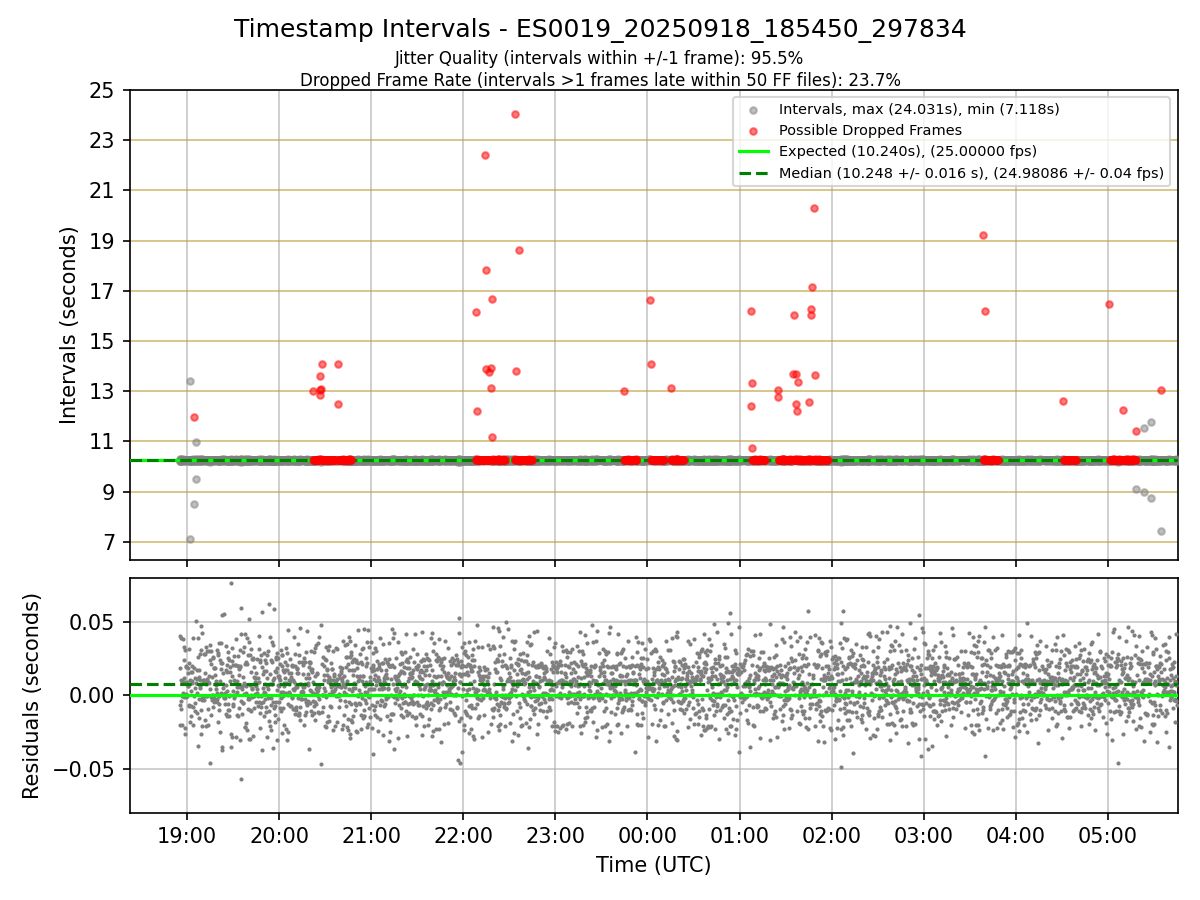Click the red point above 19 seconds near 03:40

(983, 235)
